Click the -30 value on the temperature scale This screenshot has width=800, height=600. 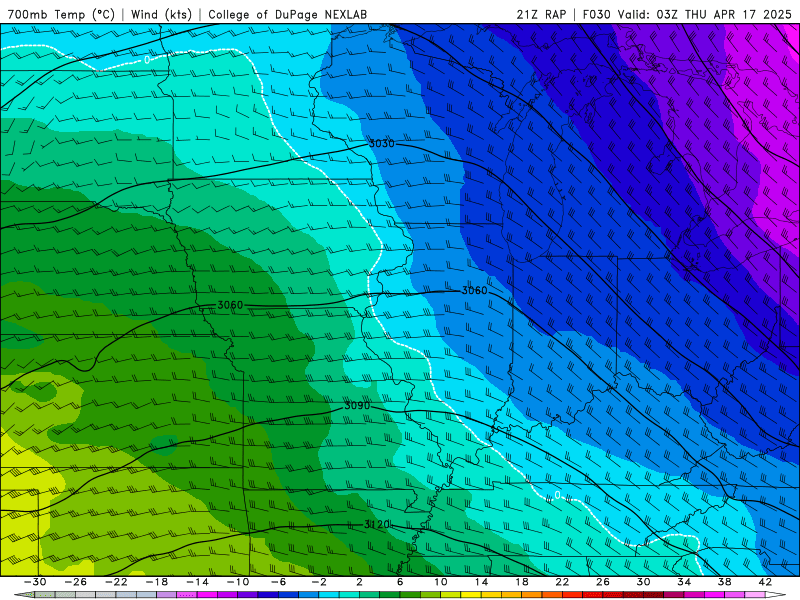[35, 582]
